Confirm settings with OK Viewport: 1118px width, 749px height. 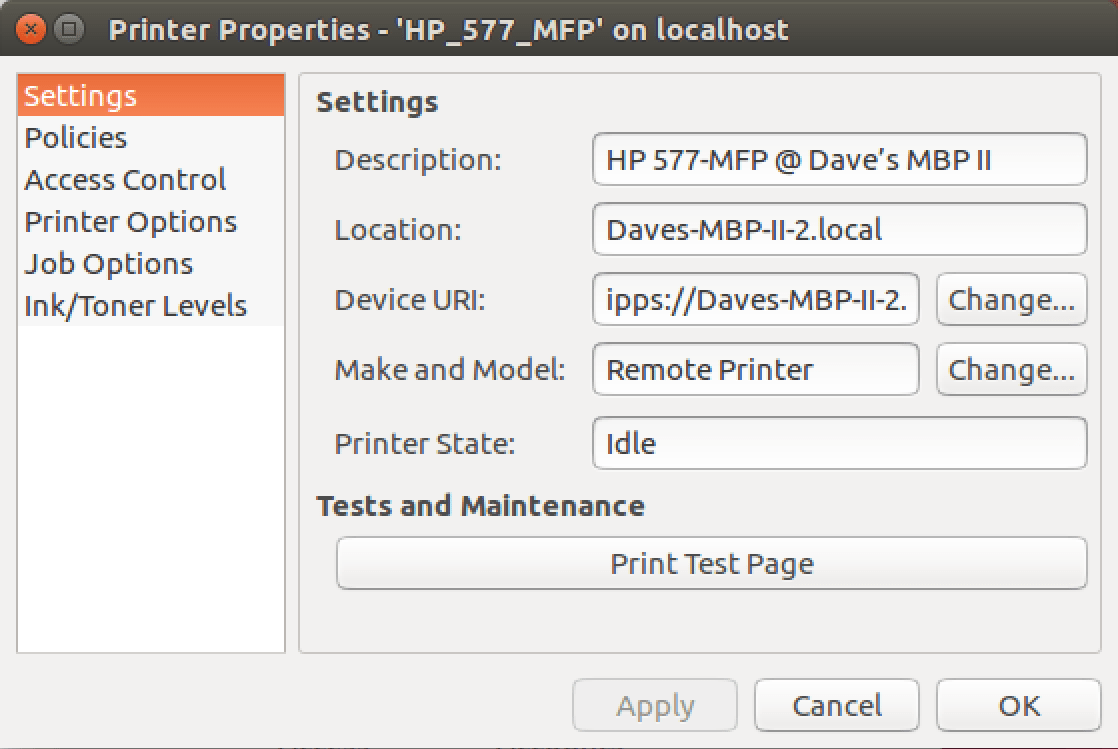(x=1018, y=705)
